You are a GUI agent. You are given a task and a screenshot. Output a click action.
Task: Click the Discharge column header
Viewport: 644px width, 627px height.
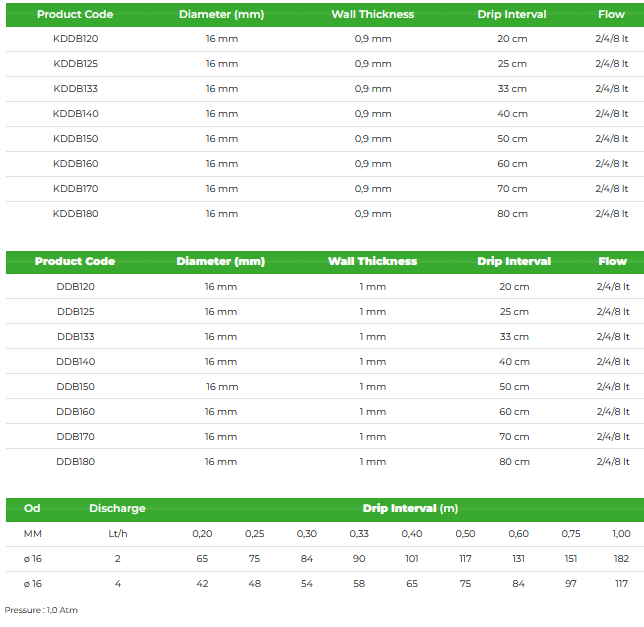click(x=117, y=508)
